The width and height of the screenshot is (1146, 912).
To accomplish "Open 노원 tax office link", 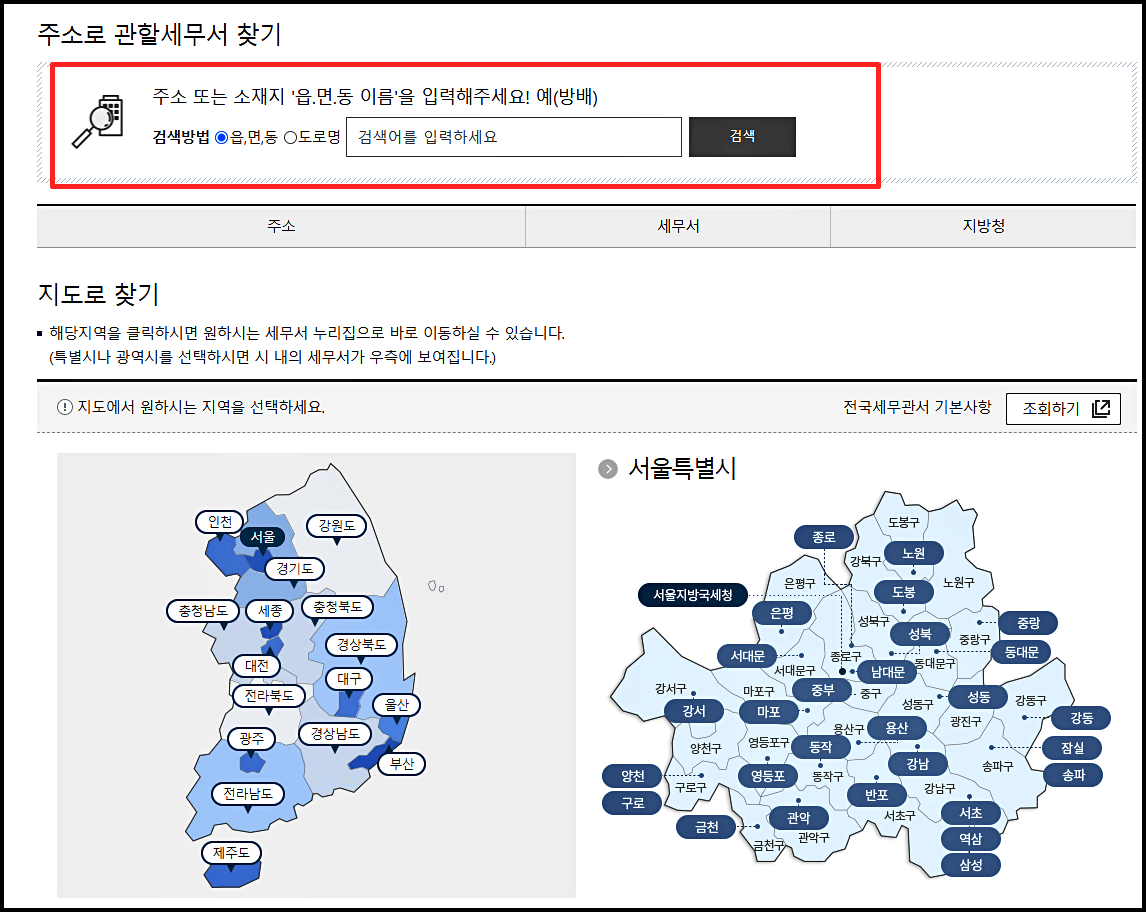I will [914, 553].
